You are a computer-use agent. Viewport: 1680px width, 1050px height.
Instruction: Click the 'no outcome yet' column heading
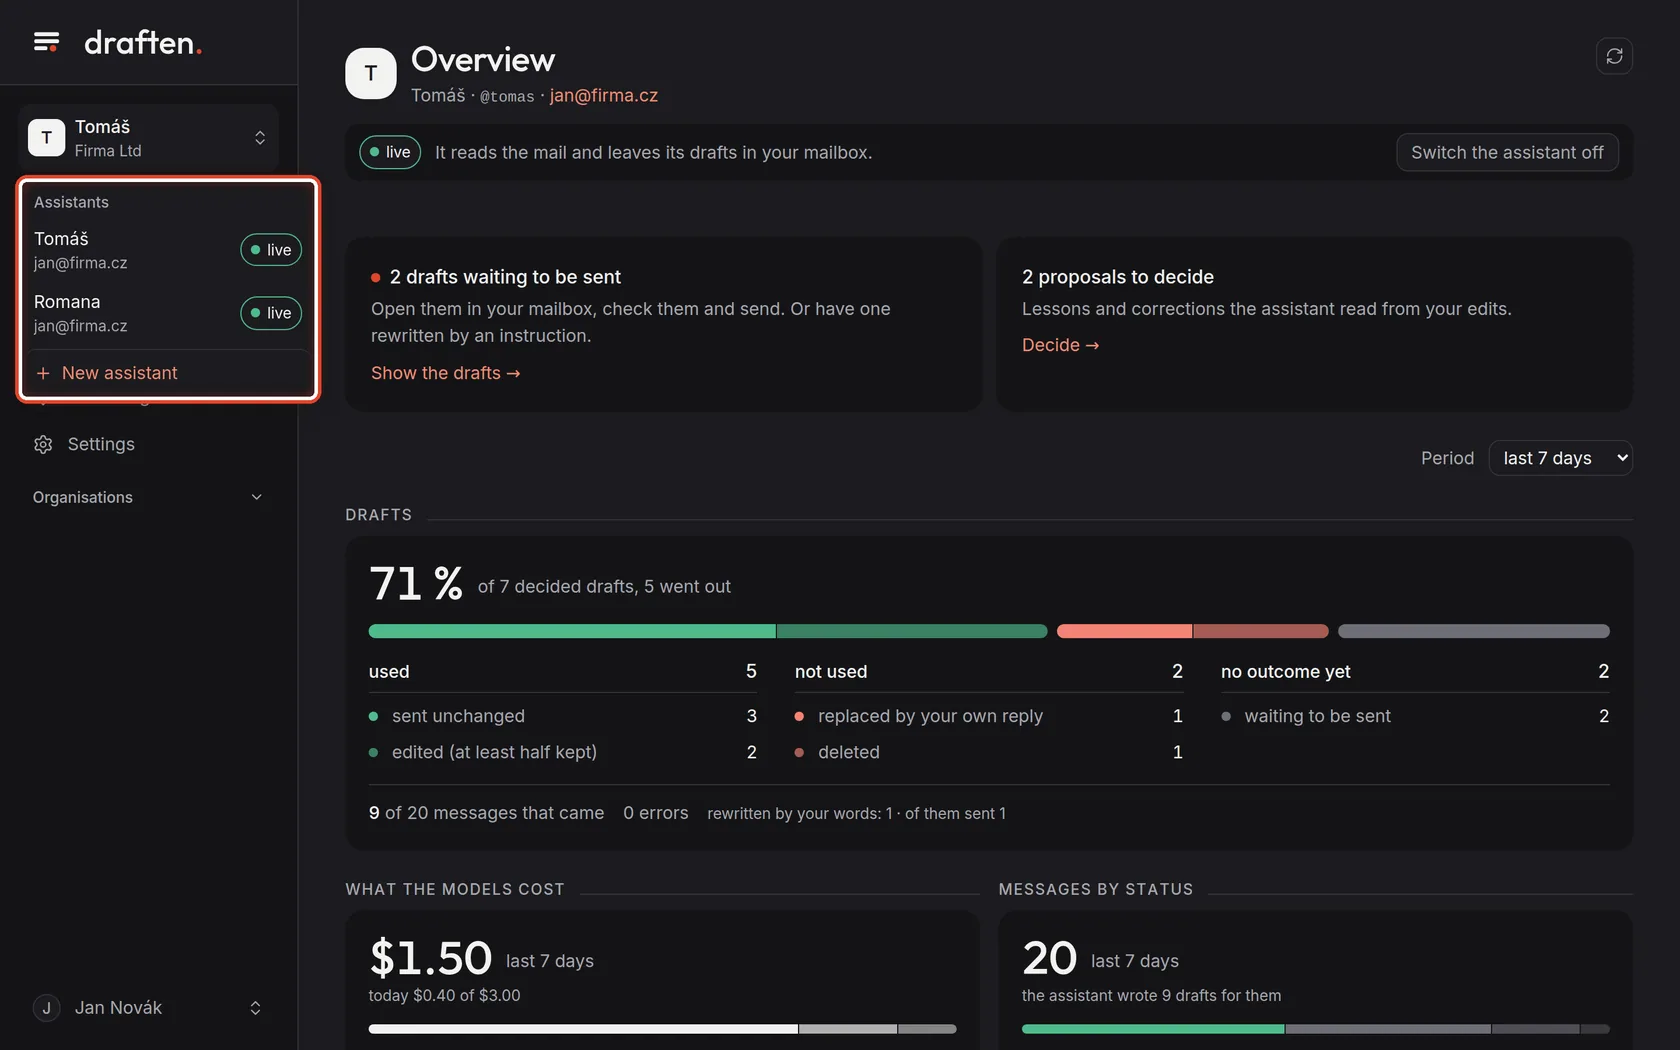(x=1286, y=672)
